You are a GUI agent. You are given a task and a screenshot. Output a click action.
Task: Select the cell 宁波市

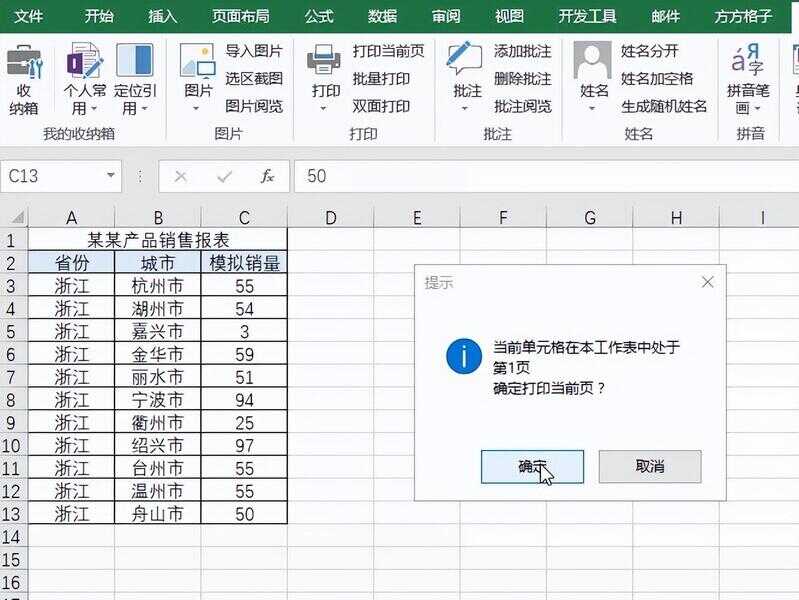(158, 400)
